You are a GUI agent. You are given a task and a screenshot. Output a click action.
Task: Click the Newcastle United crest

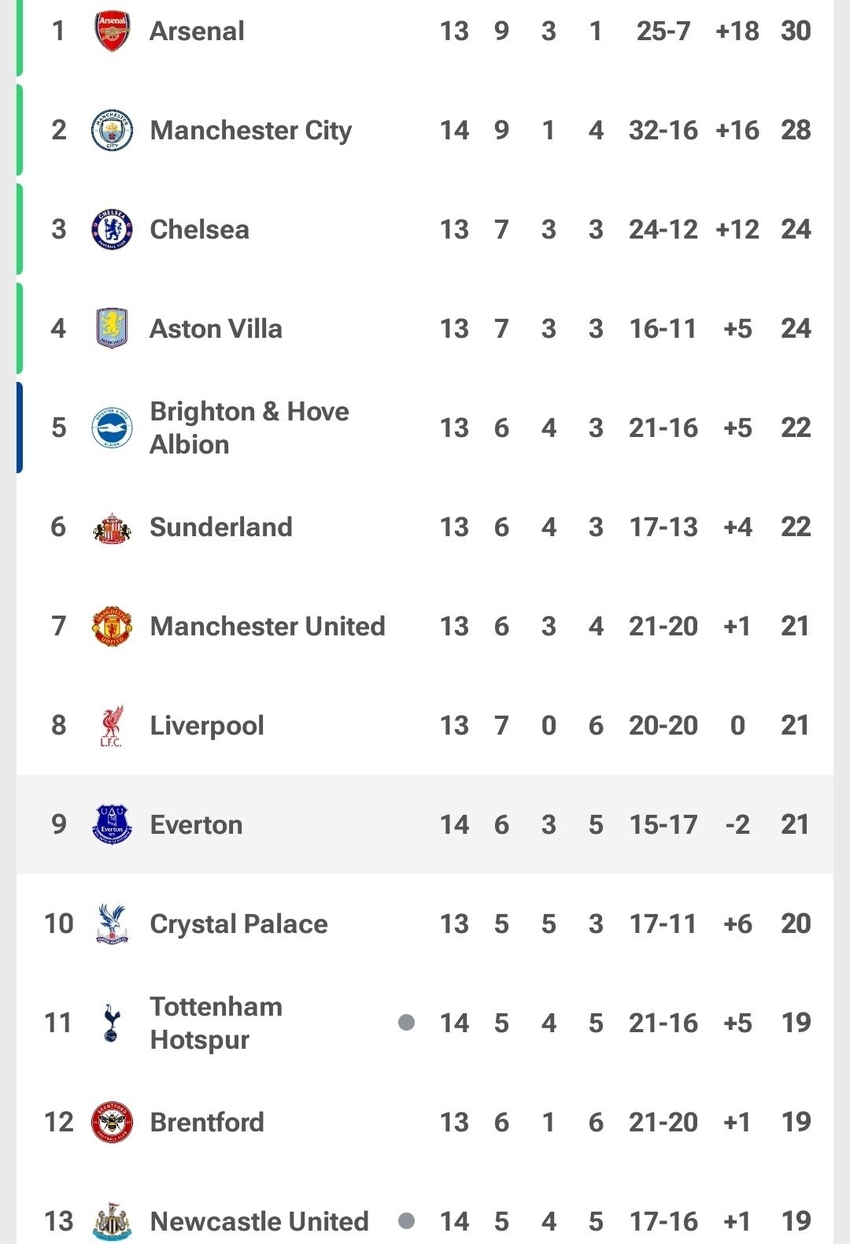[112, 1222]
